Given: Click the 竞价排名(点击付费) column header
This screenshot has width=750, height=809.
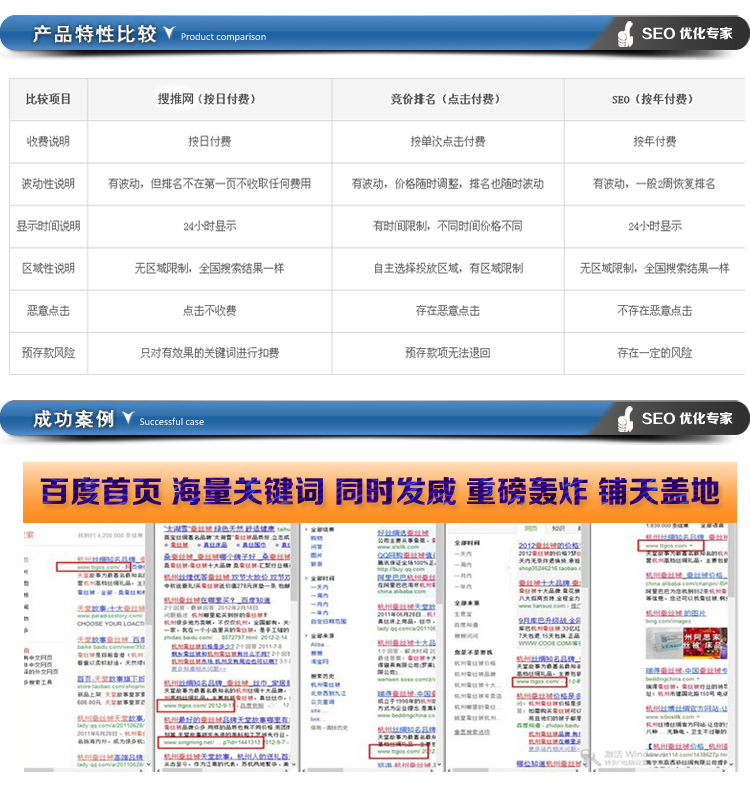Looking at the screenshot, I should pos(448,99).
